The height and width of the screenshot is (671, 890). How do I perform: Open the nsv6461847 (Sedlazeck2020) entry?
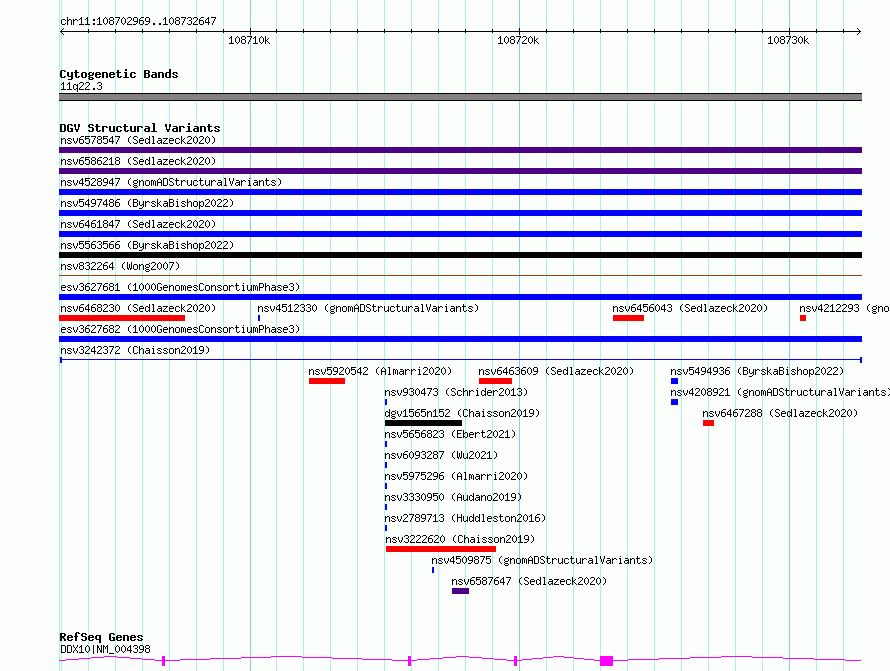tap(138, 224)
